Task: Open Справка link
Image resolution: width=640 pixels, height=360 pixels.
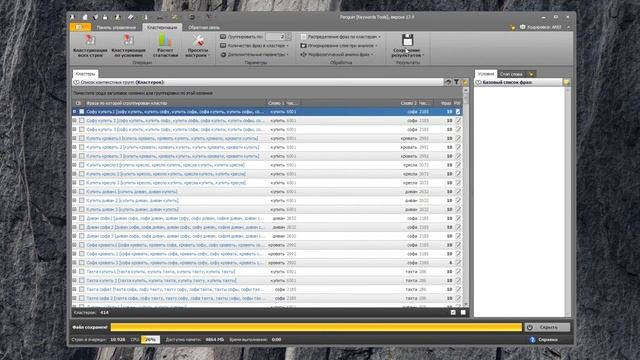Action: pyautogui.click(x=548, y=340)
